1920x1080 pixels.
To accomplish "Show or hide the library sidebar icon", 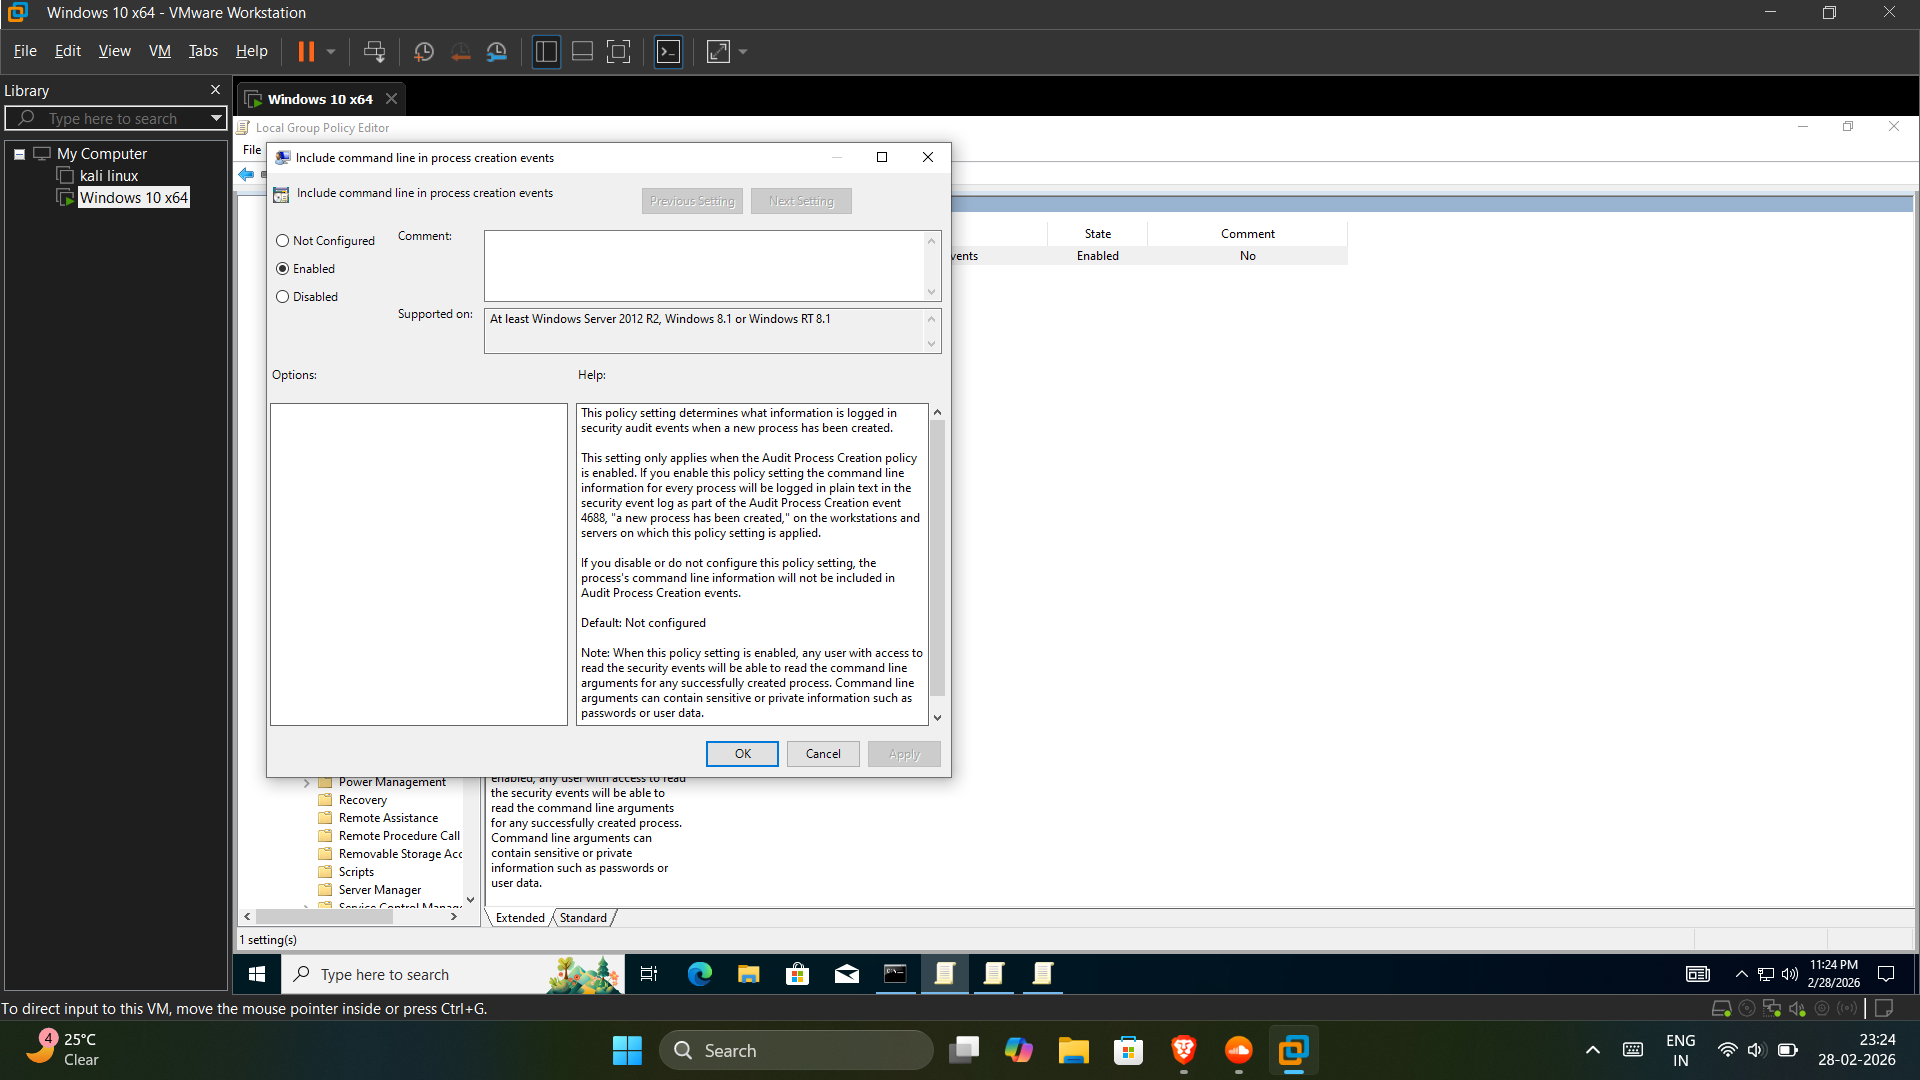I will pyautogui.click(x=546, y=51).
